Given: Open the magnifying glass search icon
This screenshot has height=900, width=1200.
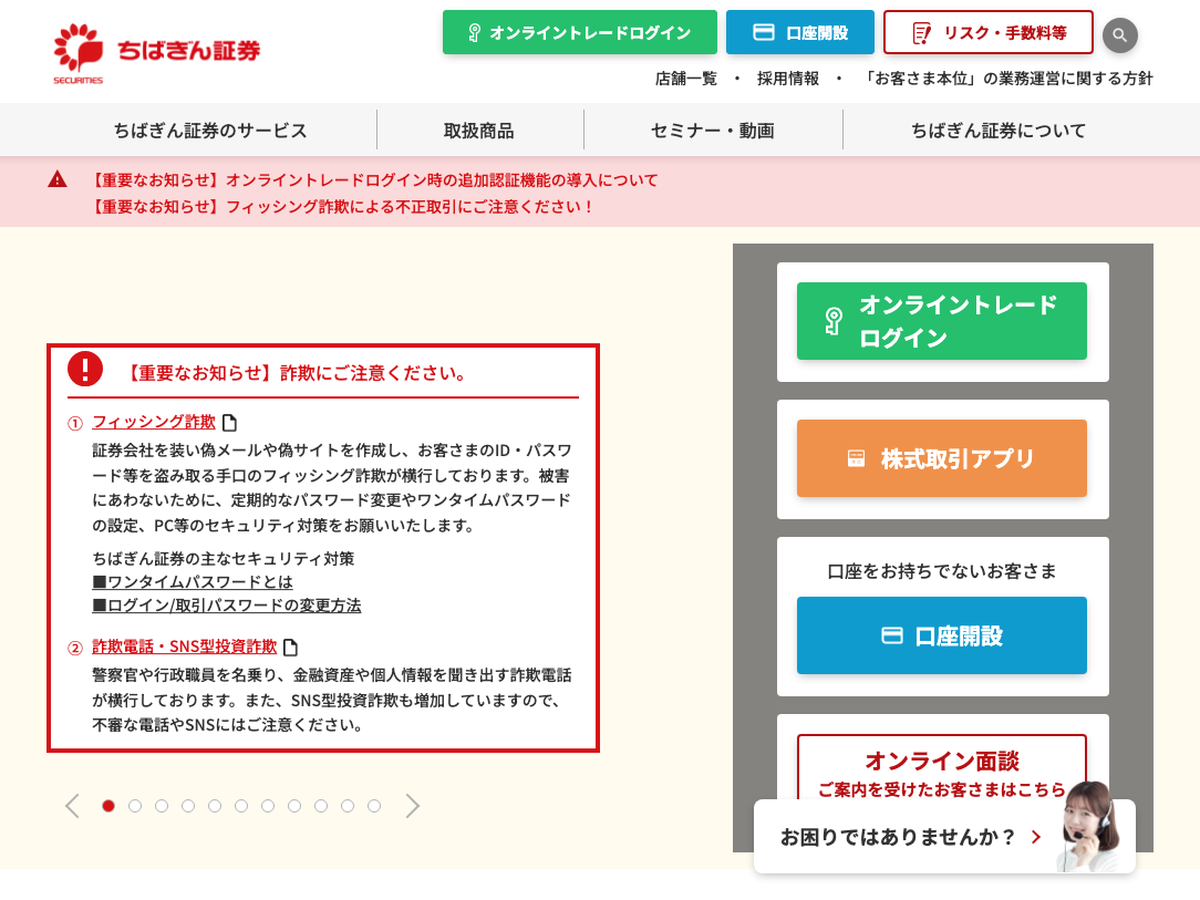Looking at the screenshot, I should tap(1120, 35).
